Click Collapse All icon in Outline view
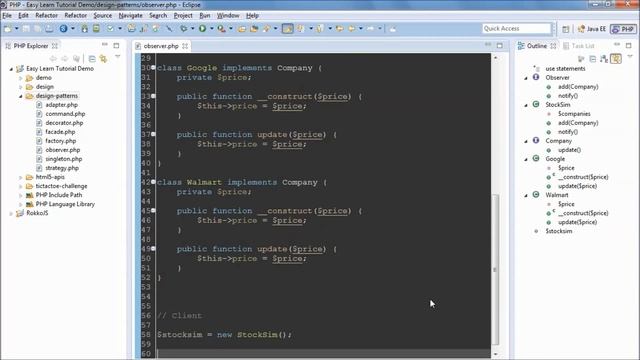The width and height of the screenshot is (640, 360). pyautogui.click(x=593, y=59)
